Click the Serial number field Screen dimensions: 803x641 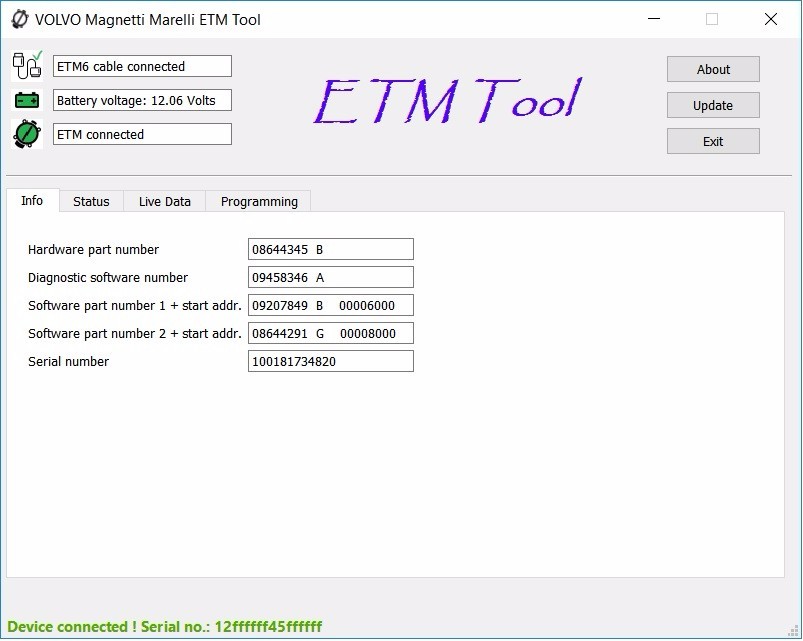coord(330,361)
